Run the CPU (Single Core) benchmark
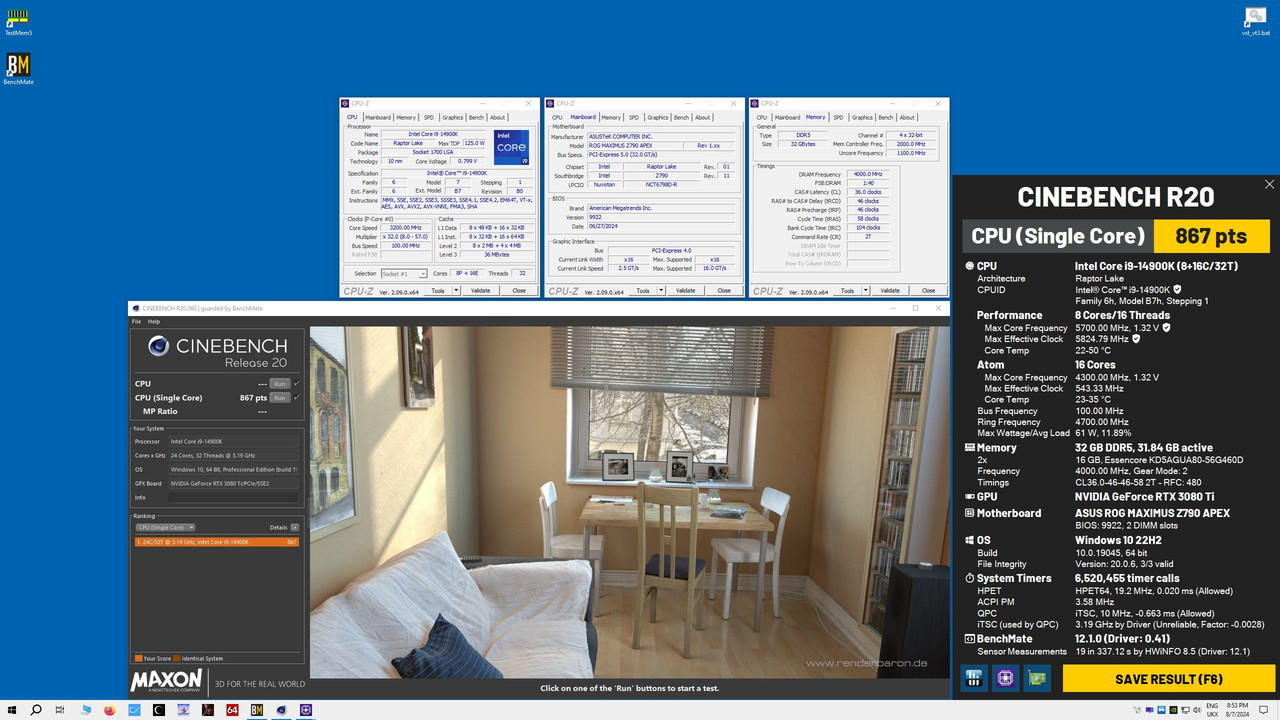The width and height of the screenshot is (1280, 720). point(280,397)
